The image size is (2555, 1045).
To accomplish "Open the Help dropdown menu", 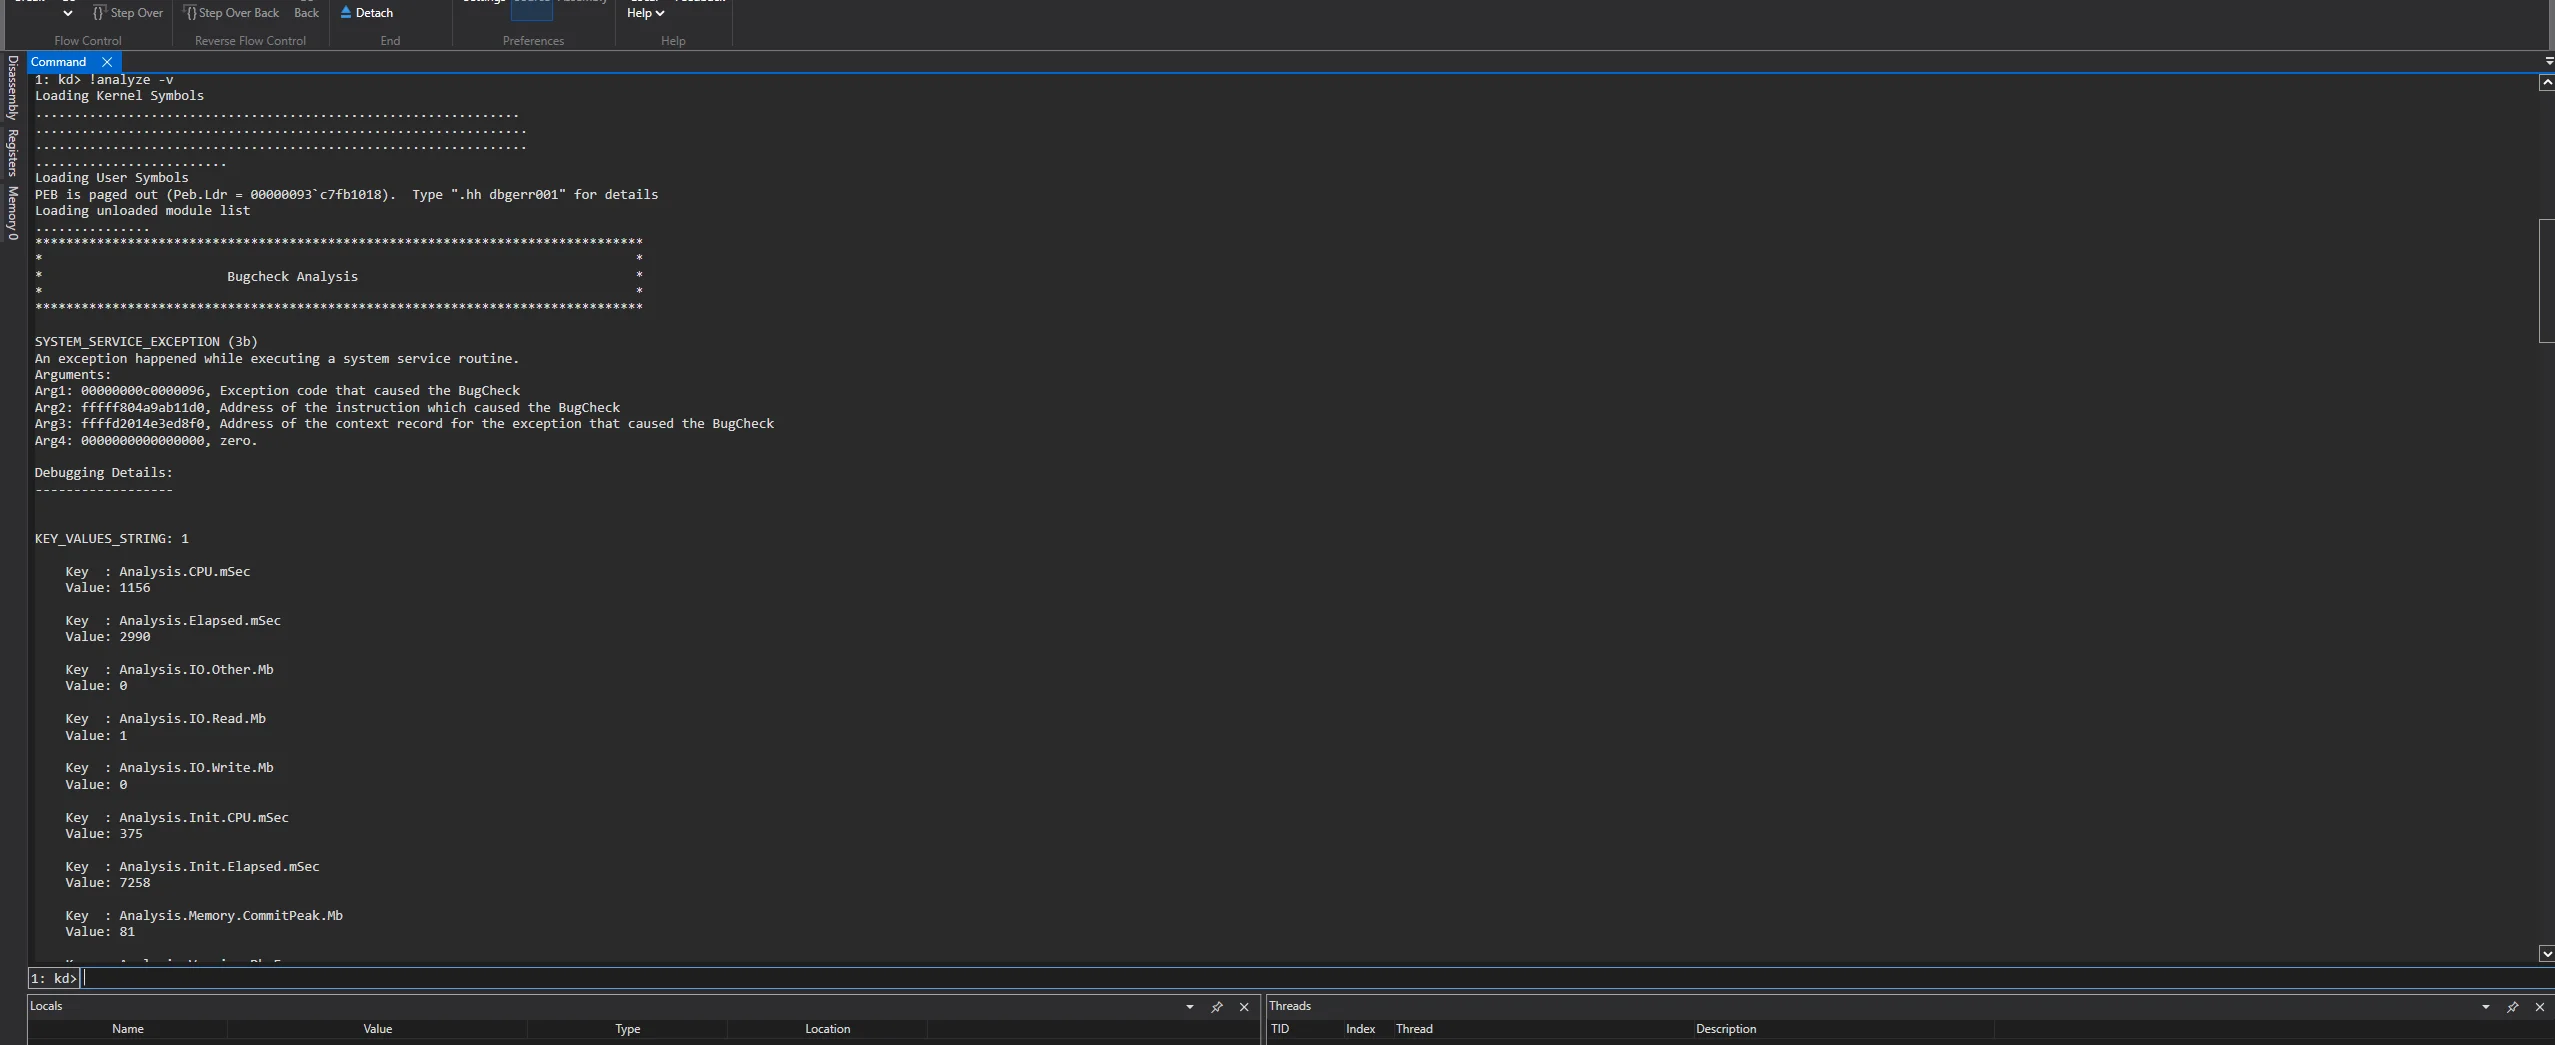I will (x=645, y=13).
